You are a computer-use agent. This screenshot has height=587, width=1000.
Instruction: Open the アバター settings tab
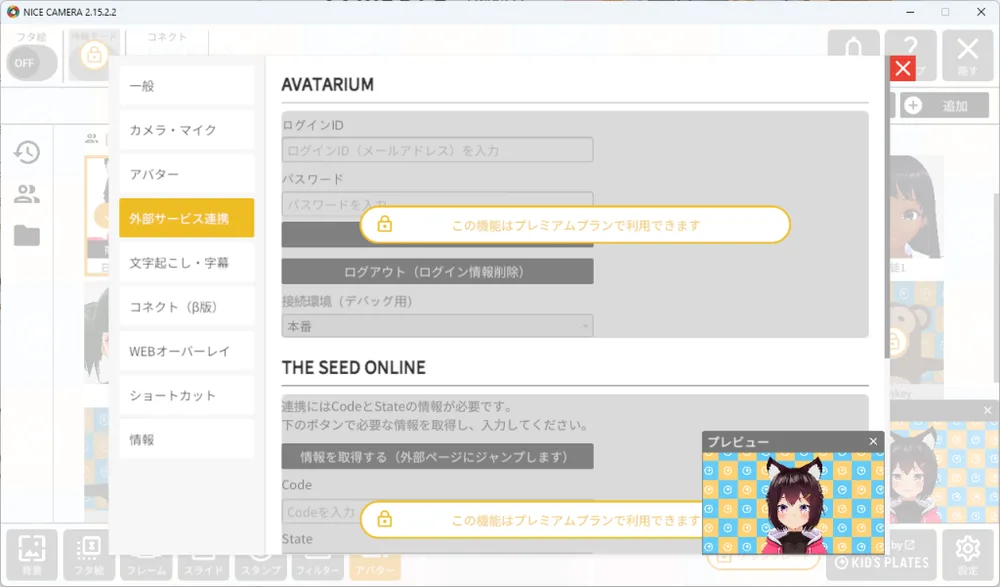point(186,174)
